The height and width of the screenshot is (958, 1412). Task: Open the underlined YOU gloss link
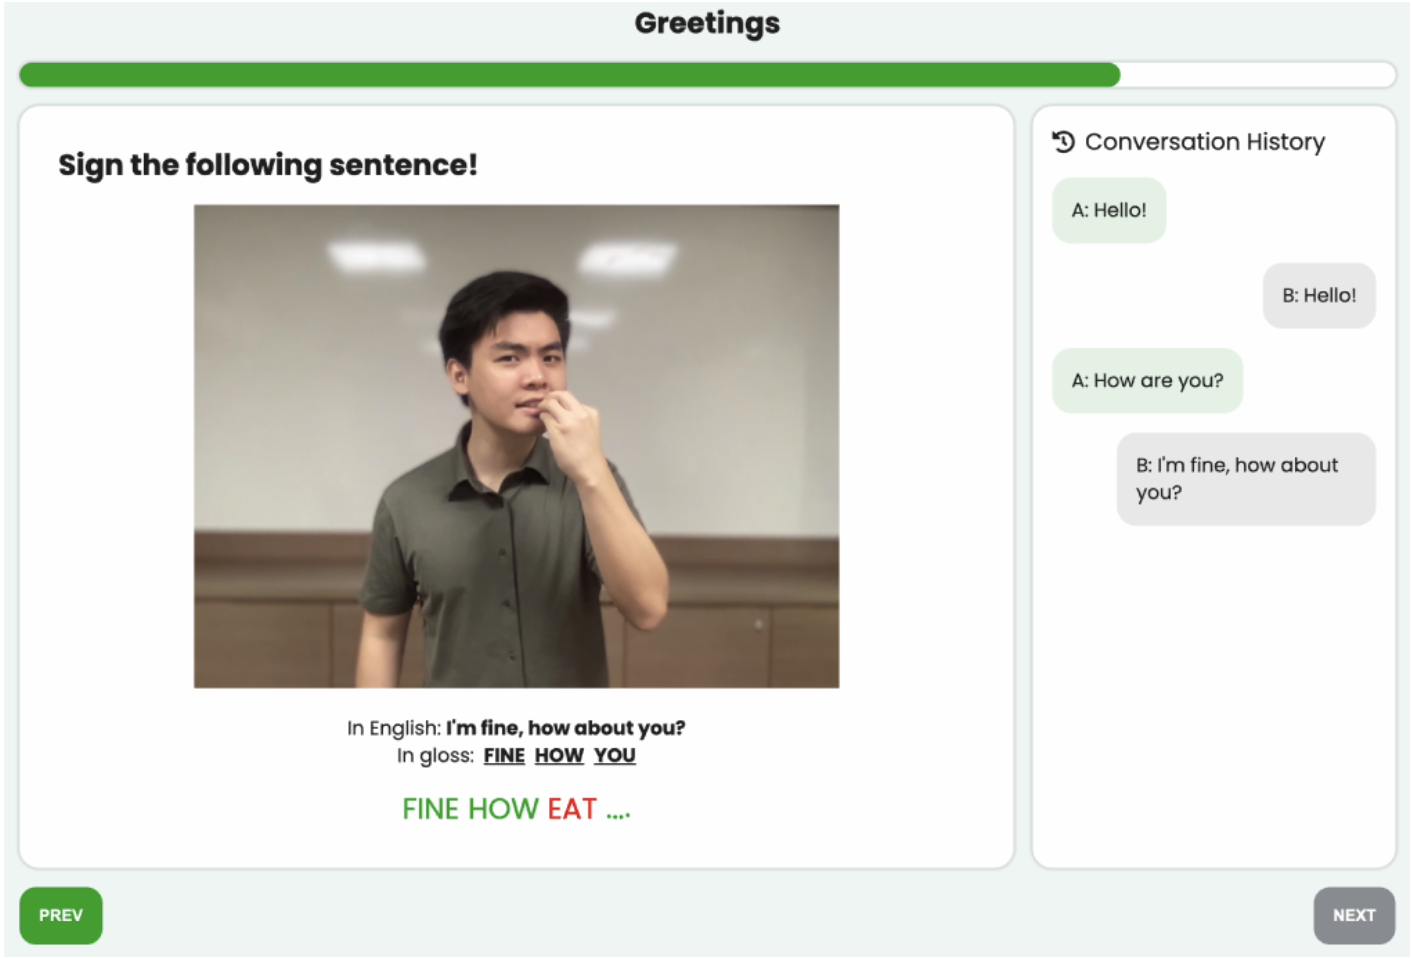[615, 756]
